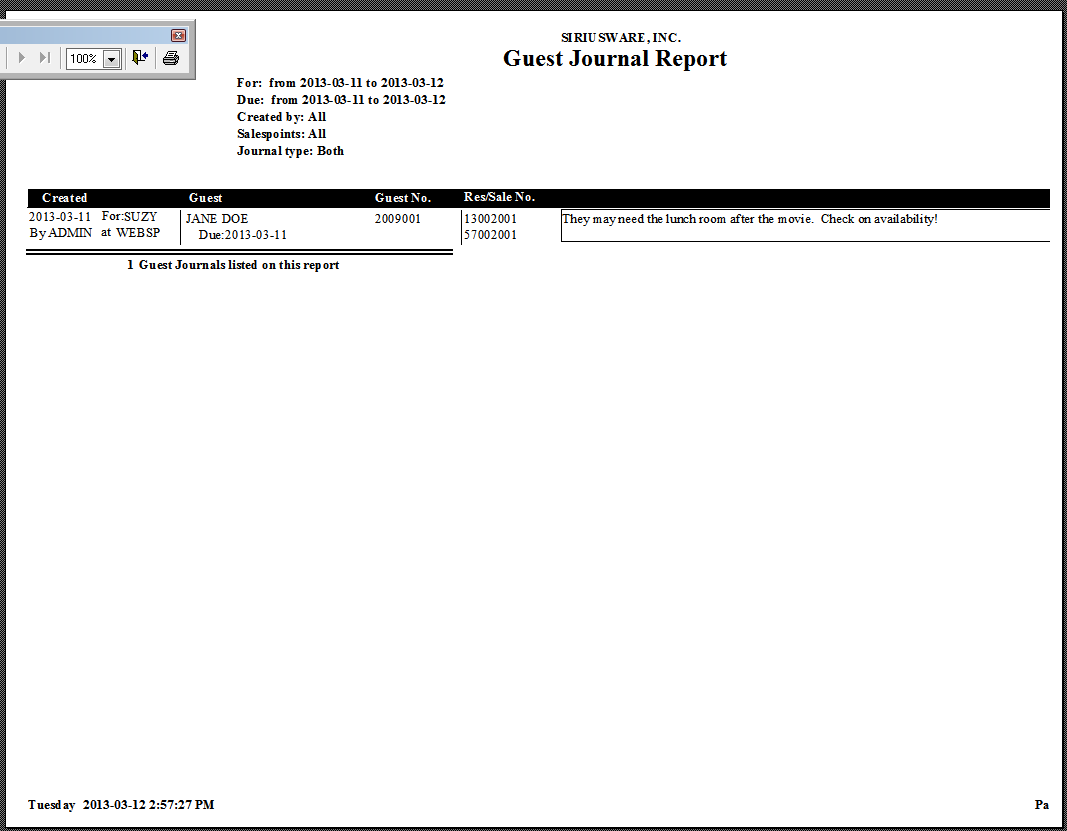Screen dimensions: 1067x831
Task: Click the Guest Journal Report title
Action: pyautogui.click(x=614, y=58)
